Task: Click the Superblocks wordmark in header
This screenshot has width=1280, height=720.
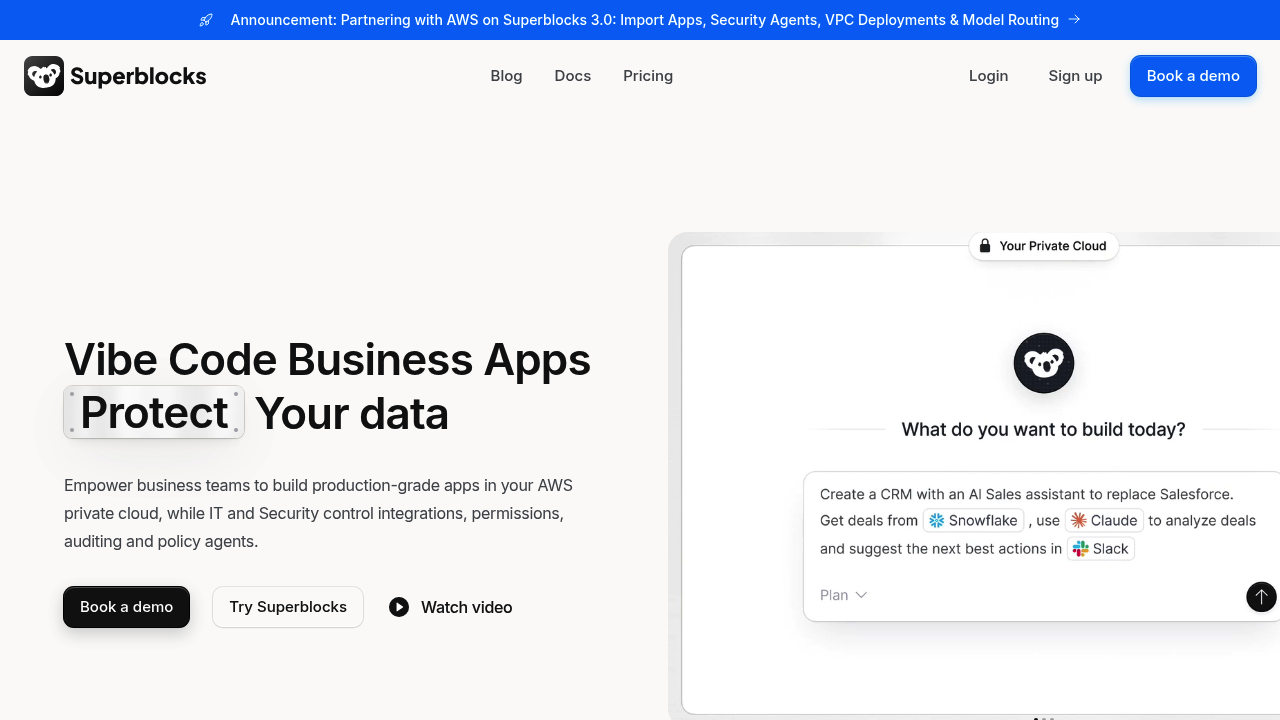Action: click(x=138, y=76)
